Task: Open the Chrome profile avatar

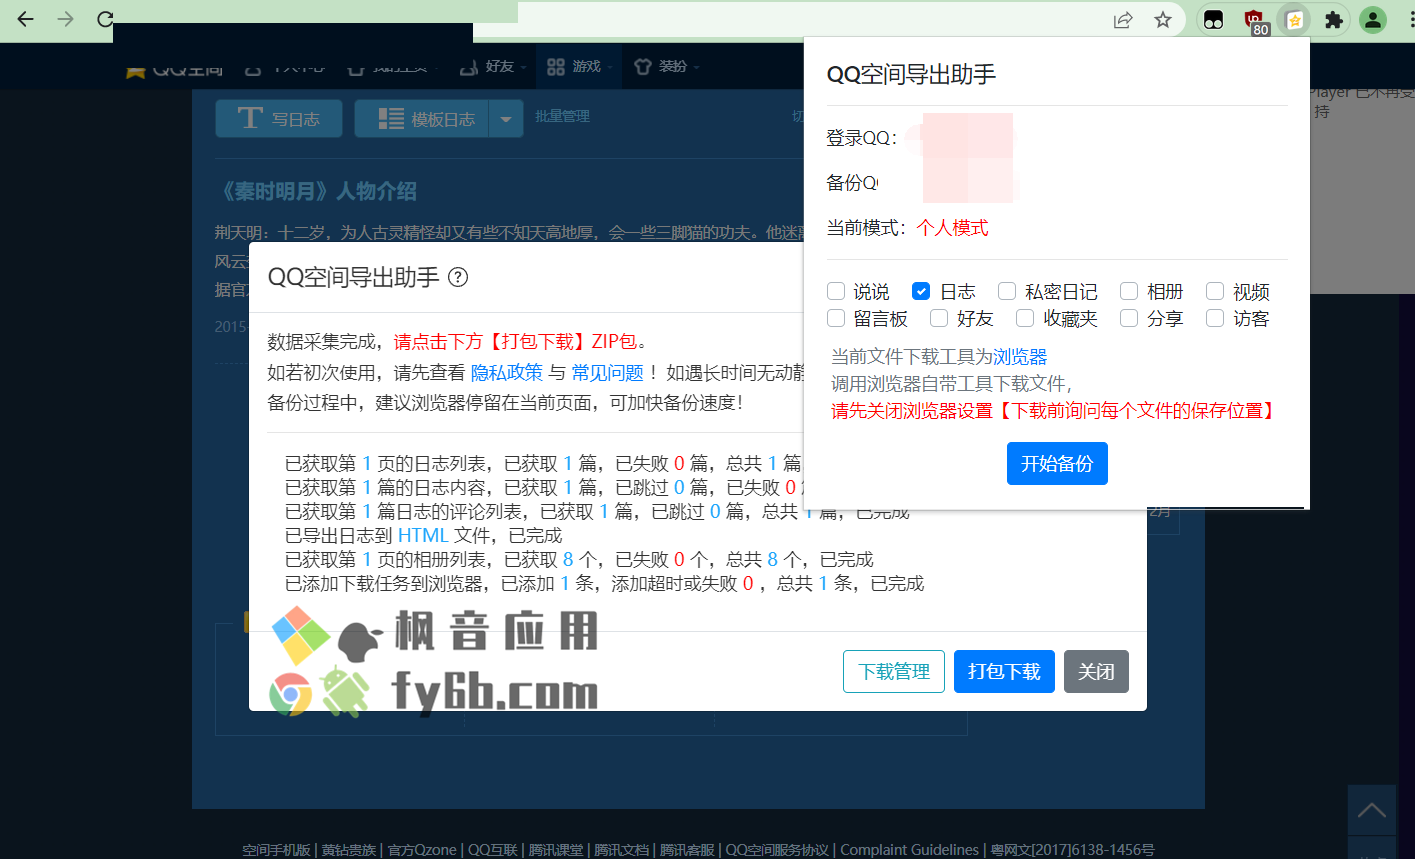Action: point(1373,20)
